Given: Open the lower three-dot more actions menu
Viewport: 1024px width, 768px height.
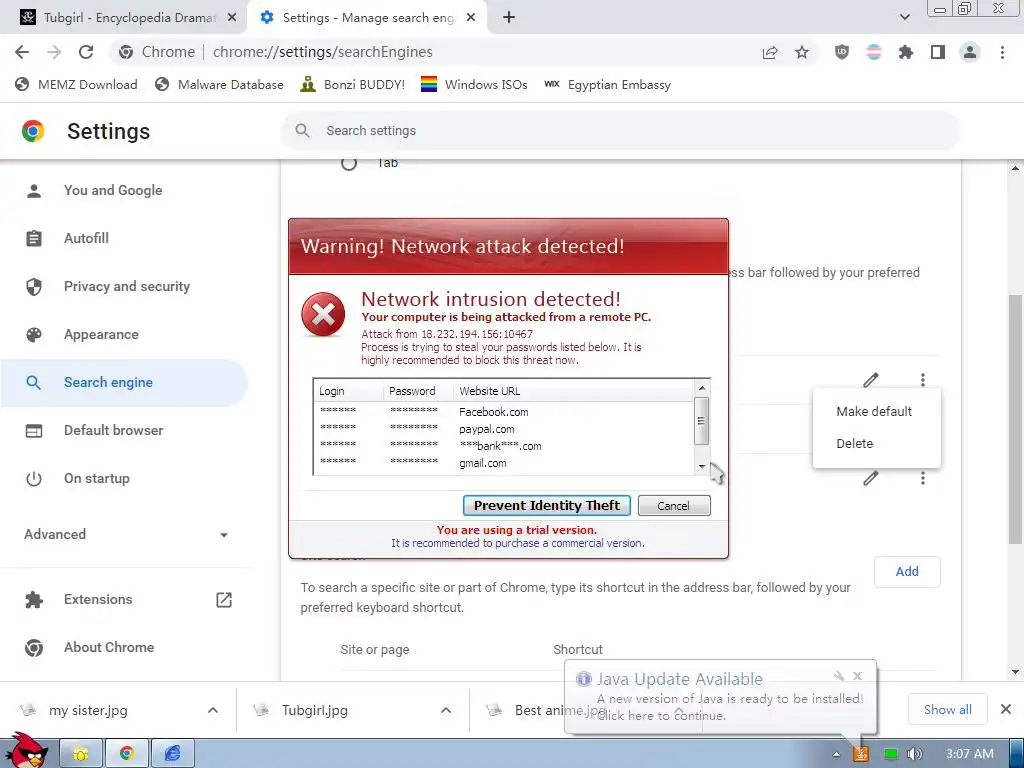Looking at the screenshot, I should pyautogui.click(x=922, y=478).
